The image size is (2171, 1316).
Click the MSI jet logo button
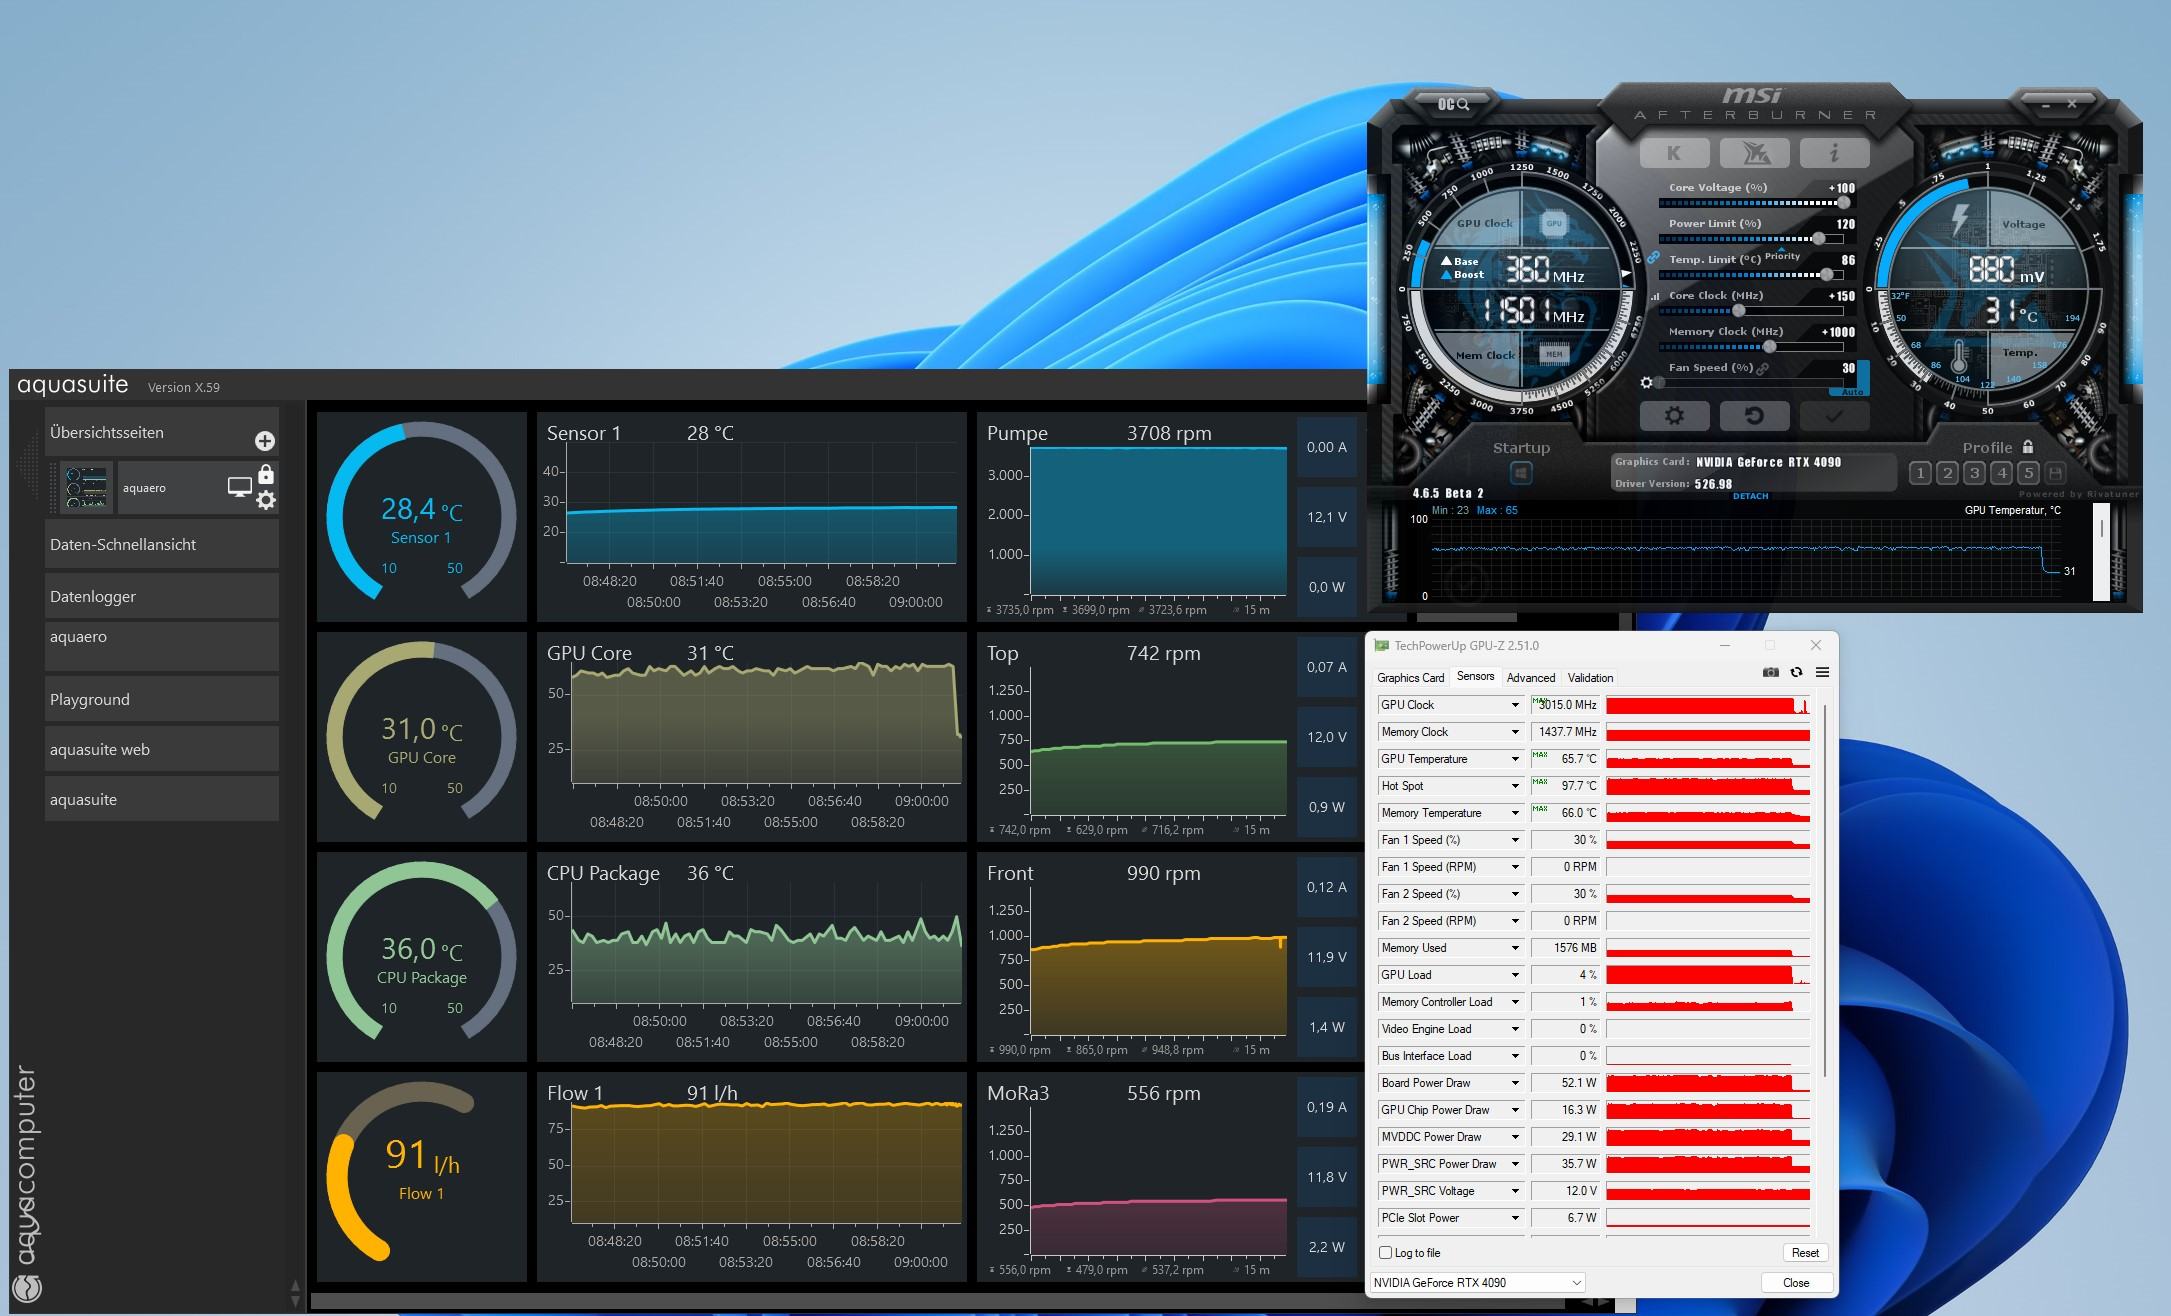[x=1755, y=153]
